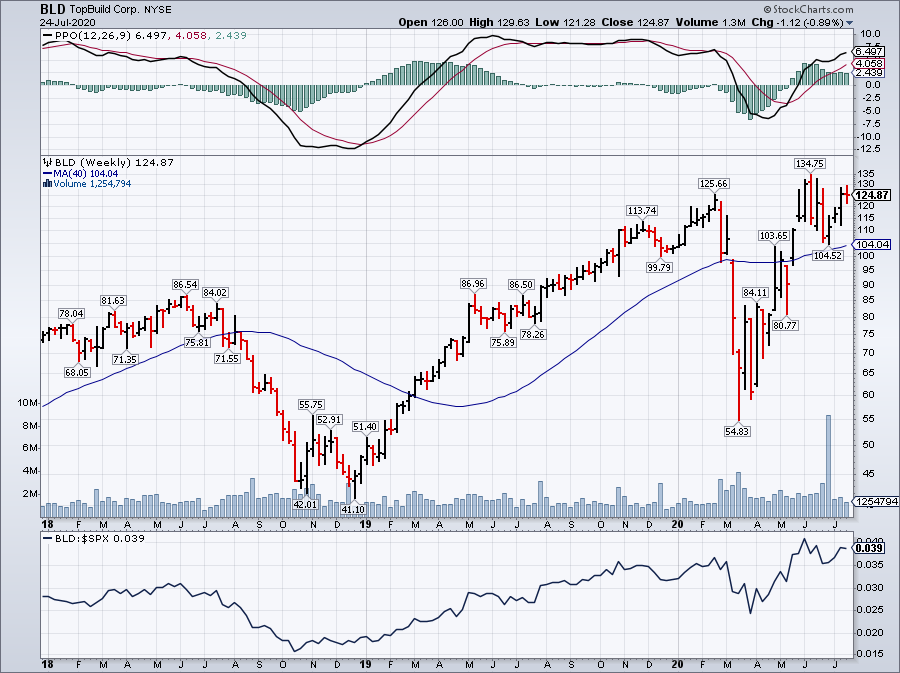Click the MA(40) 104.04 legend label
Image resolution: width=900 pixels, height=673 pixels.
86,173
